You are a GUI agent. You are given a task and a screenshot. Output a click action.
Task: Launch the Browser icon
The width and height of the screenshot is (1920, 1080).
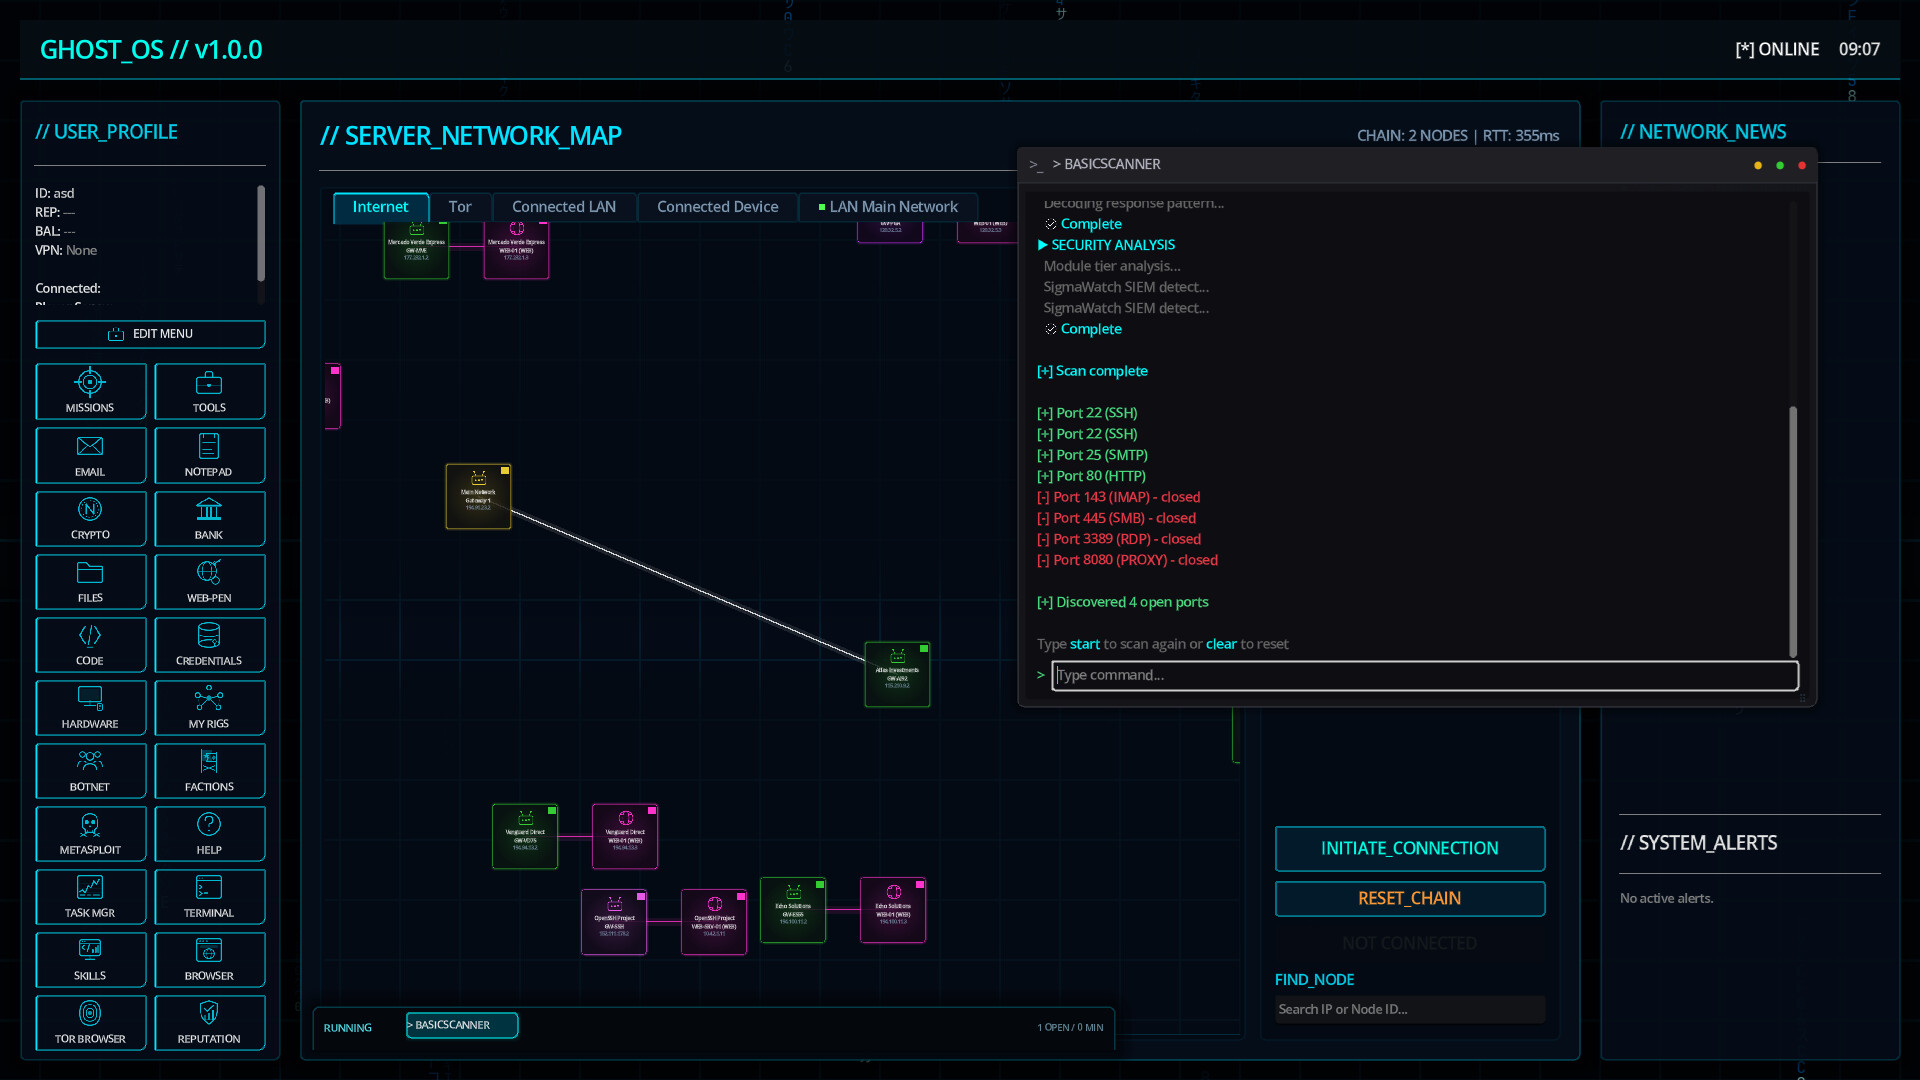[209, 959]
